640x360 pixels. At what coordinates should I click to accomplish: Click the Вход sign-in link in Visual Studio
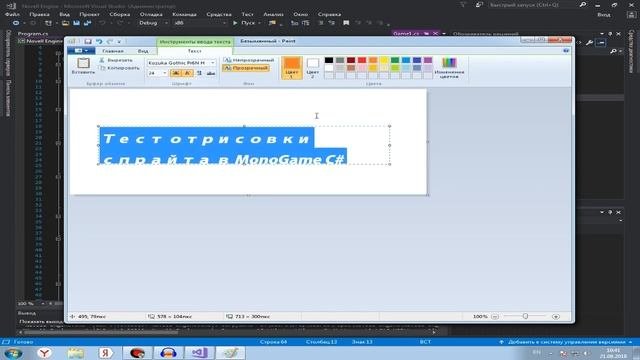pyautogui.click(x=604, y=14)
